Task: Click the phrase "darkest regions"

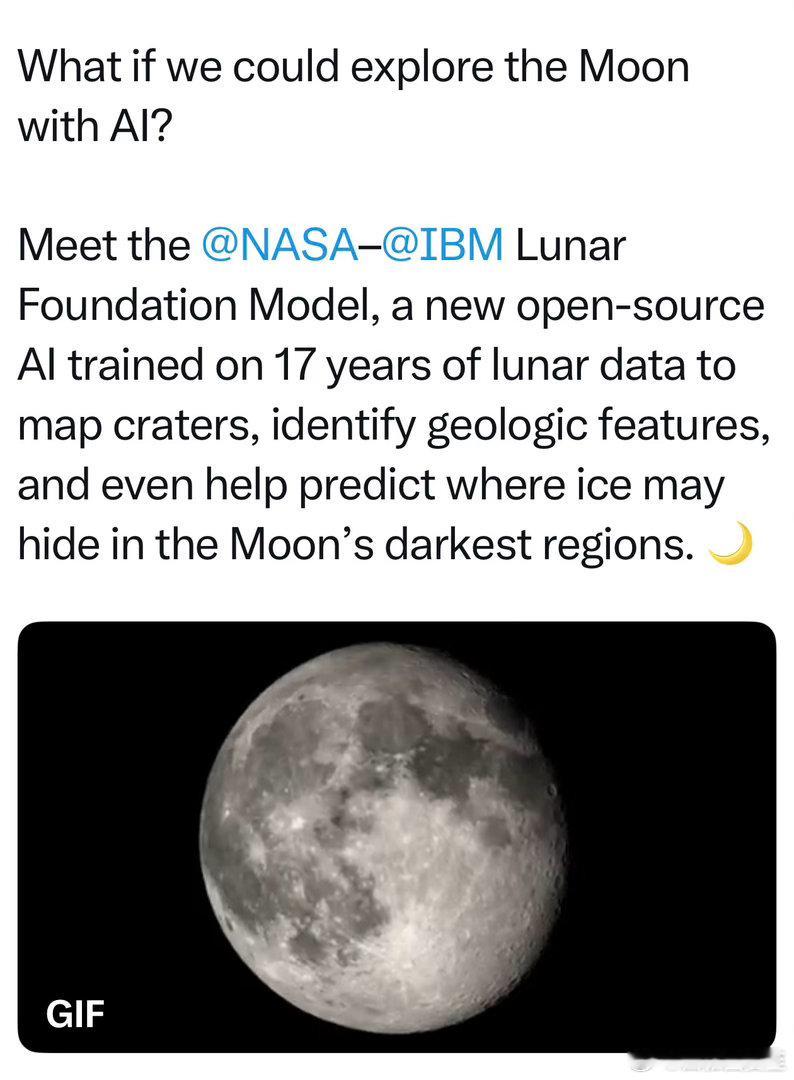Action: tap(538, 546)
